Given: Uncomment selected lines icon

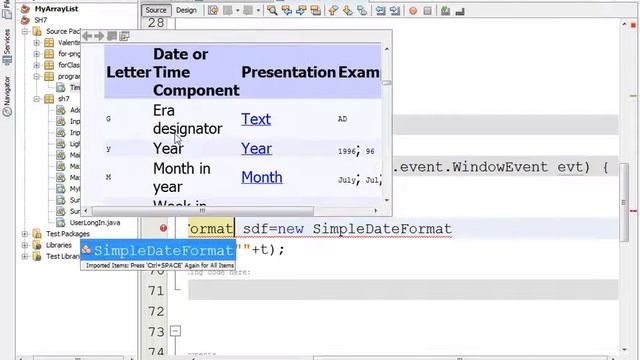Looking at the screenshot, I should pyautogui.click(x=460, y=11).
